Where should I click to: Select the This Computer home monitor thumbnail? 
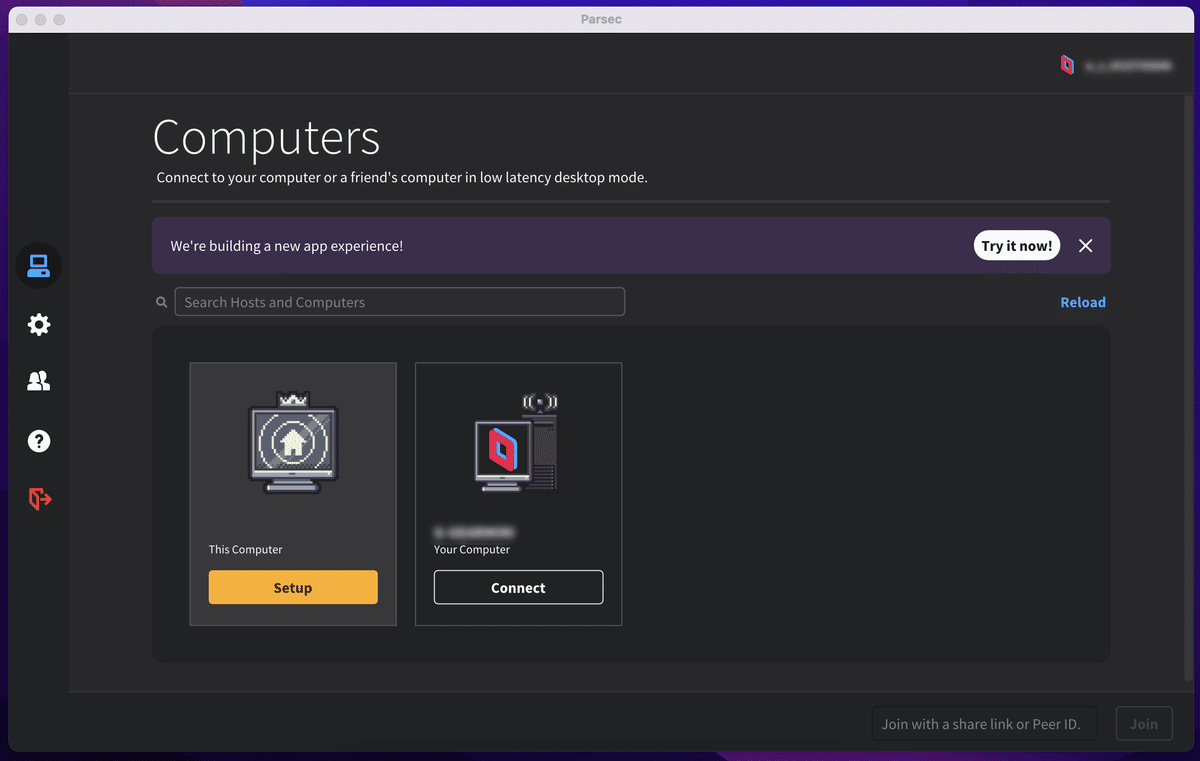point(293,443)
